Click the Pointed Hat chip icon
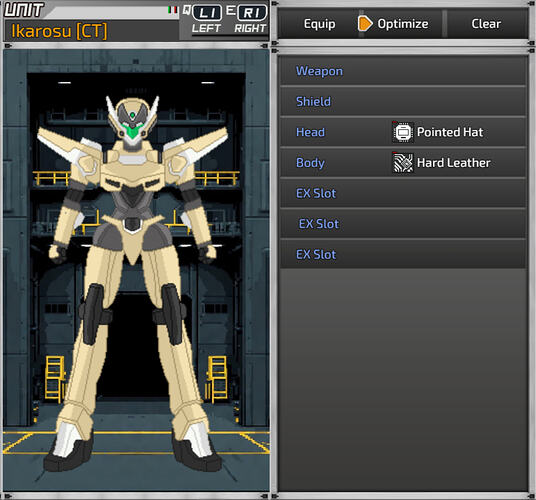The image size is (536, 500). 403,132
